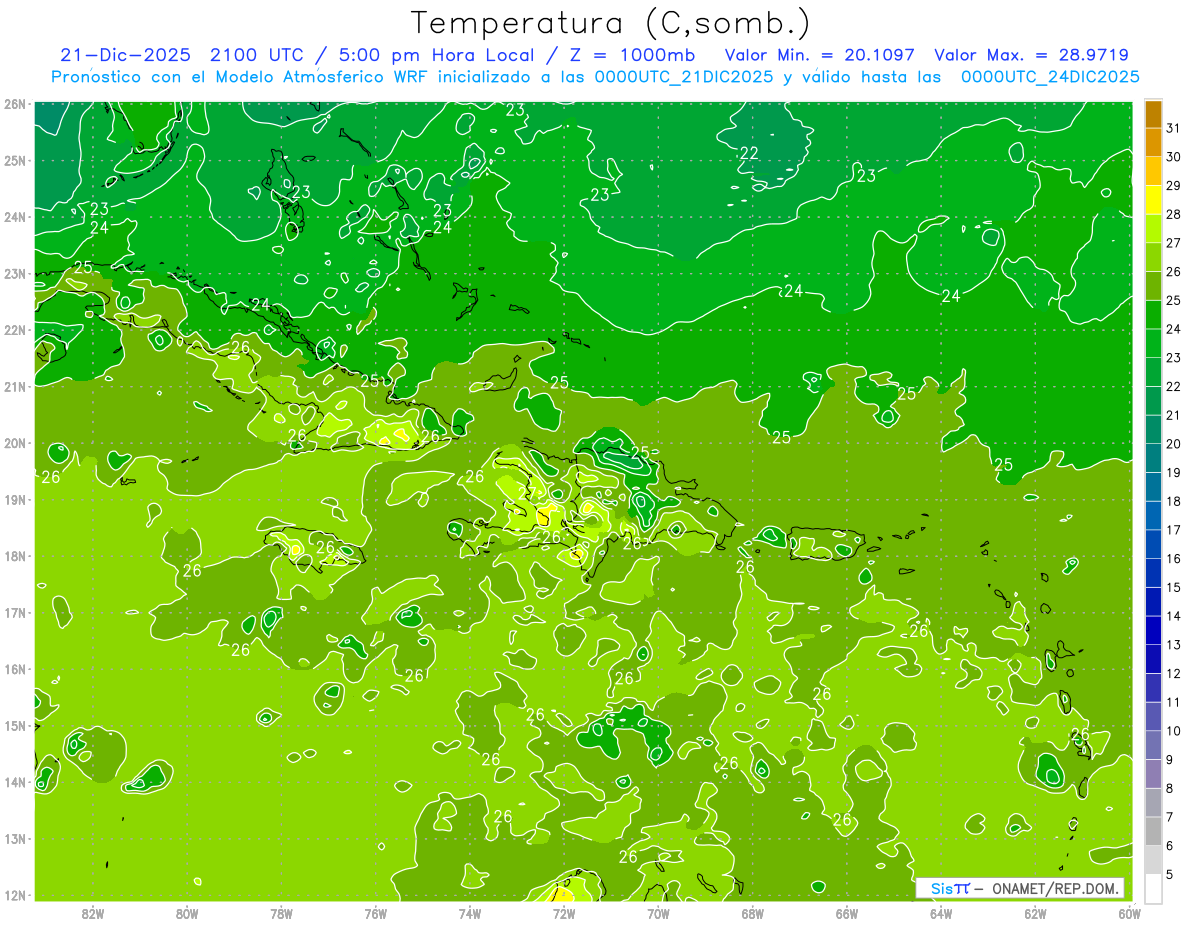
Task: Click the color scale label "29"
Action: coord(1174,185)
